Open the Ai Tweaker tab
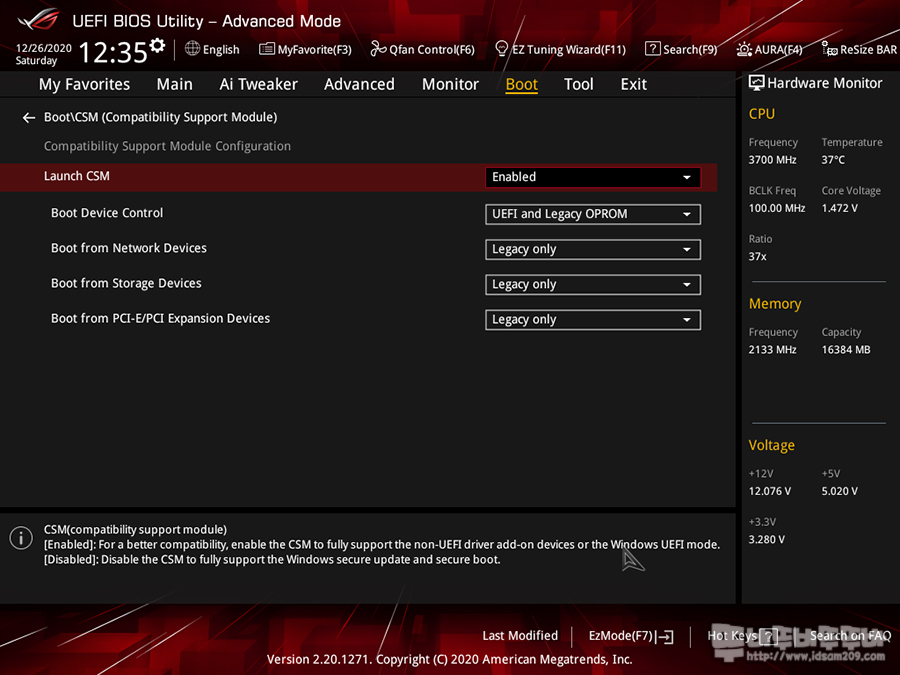This screenshot has width=900, height=675. click(x=258, y=84)
